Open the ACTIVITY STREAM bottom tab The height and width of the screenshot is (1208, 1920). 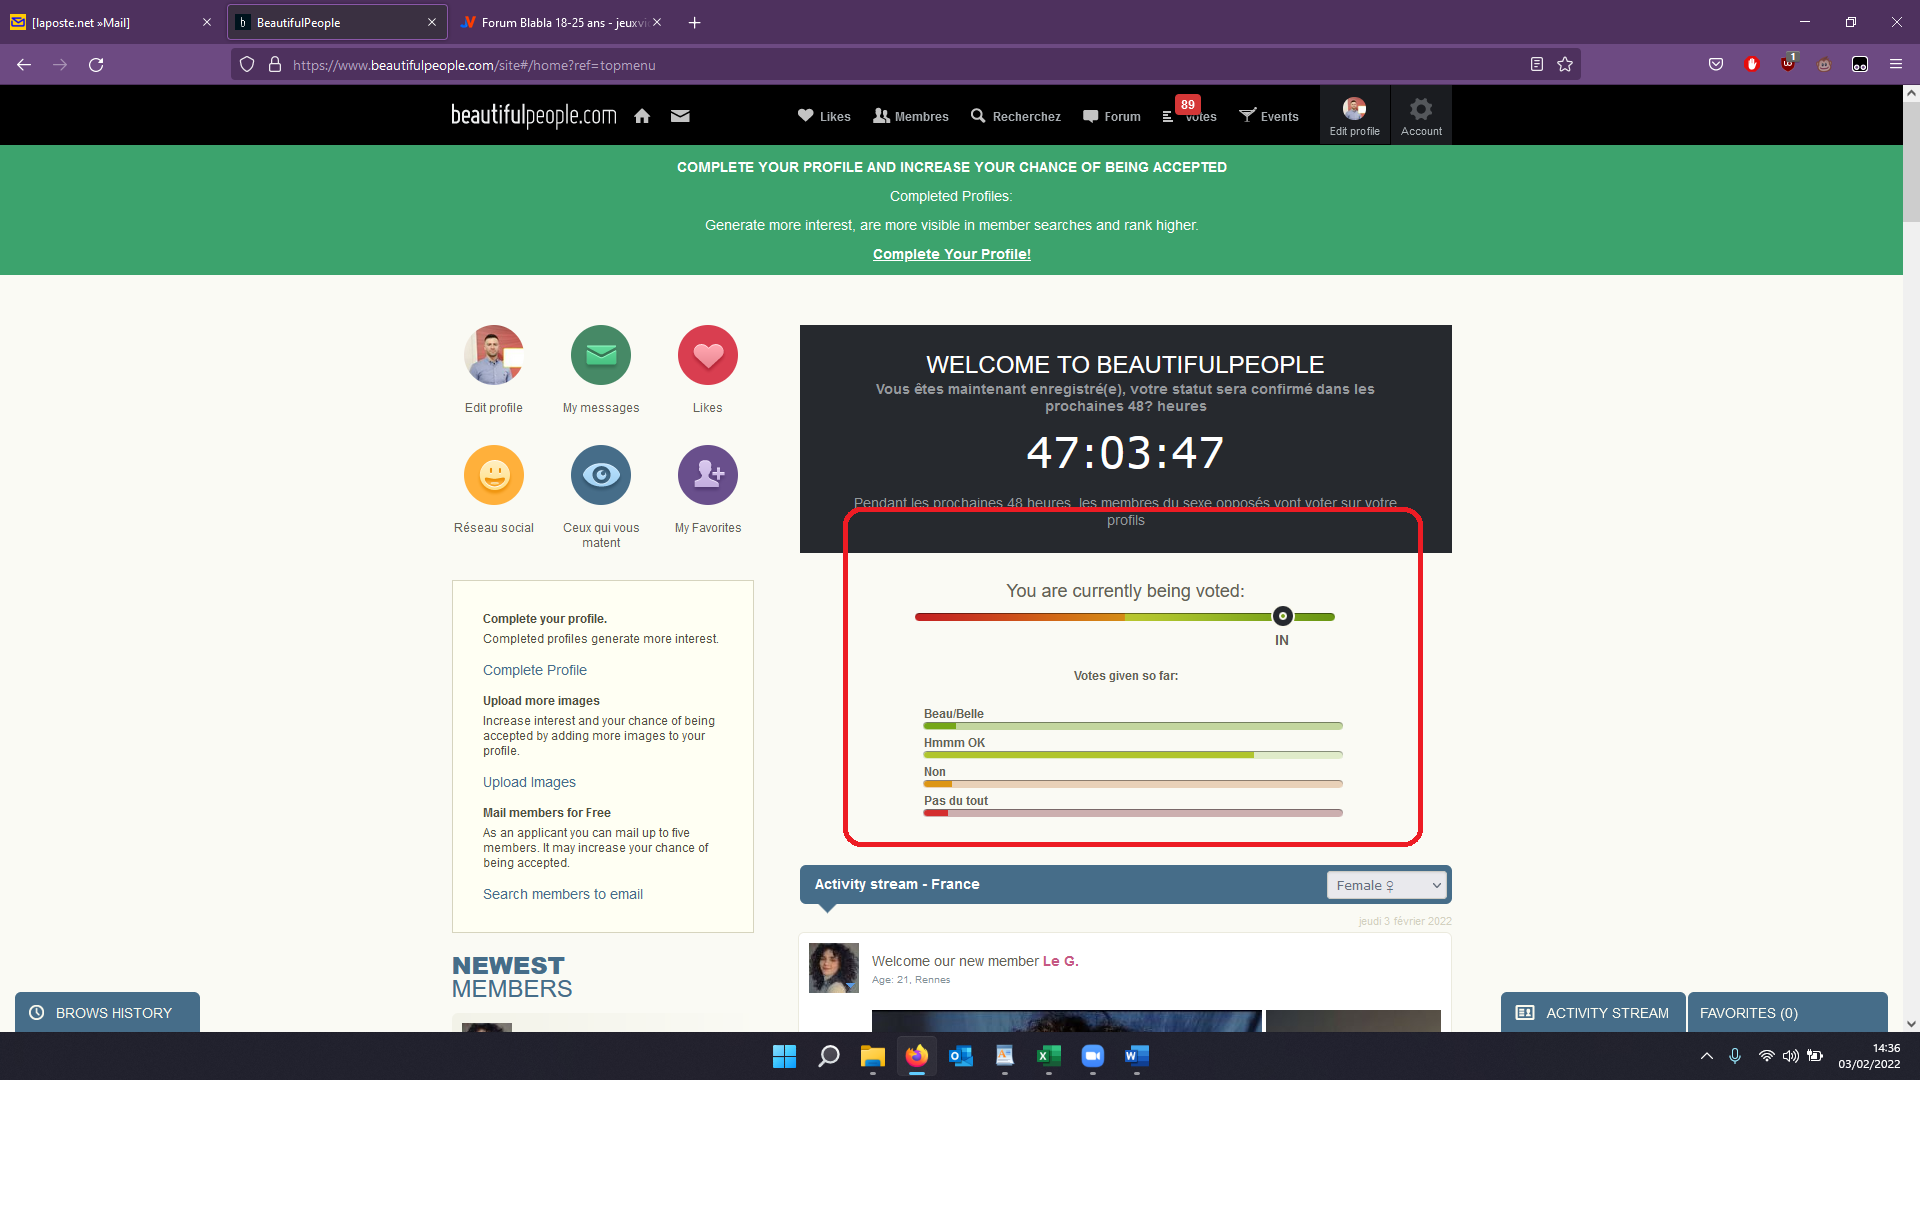[1592, 1012]
